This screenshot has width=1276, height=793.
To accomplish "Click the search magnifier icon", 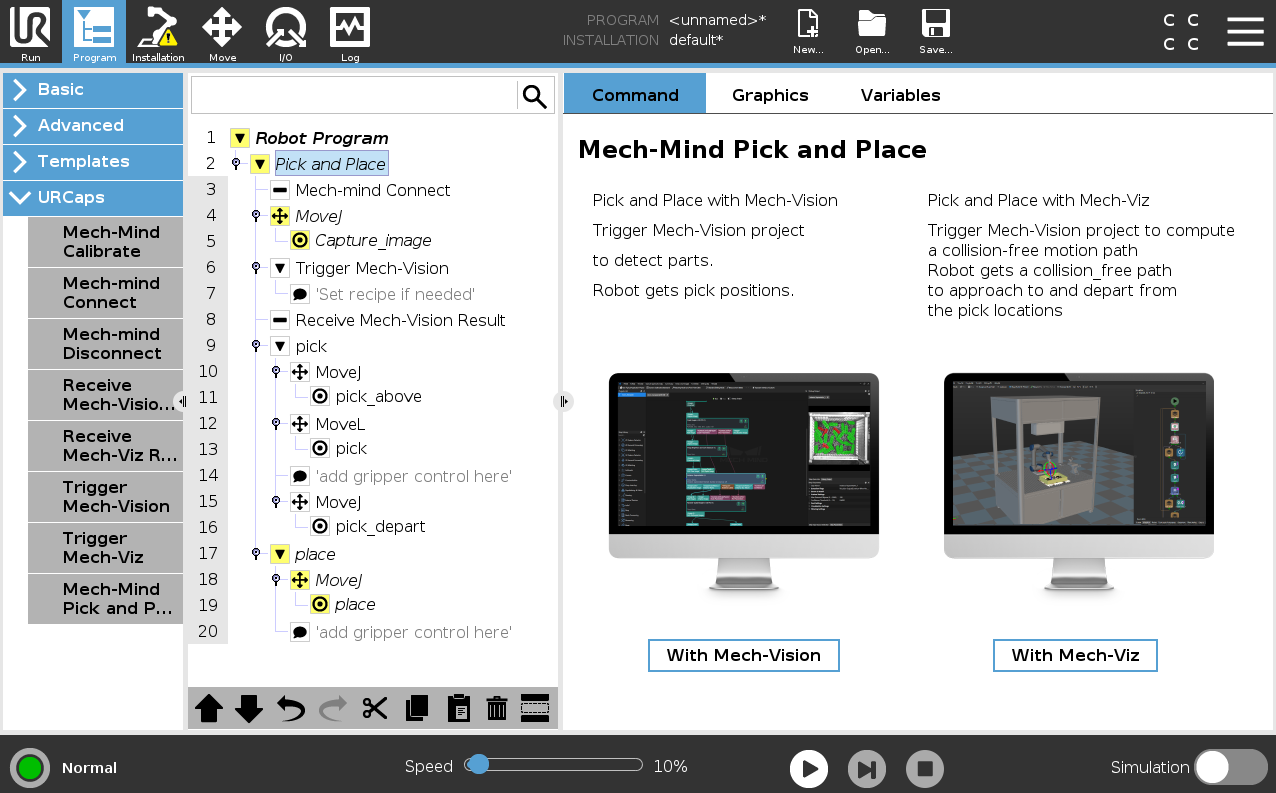I will pyautogui.click(x=535, y=96).
